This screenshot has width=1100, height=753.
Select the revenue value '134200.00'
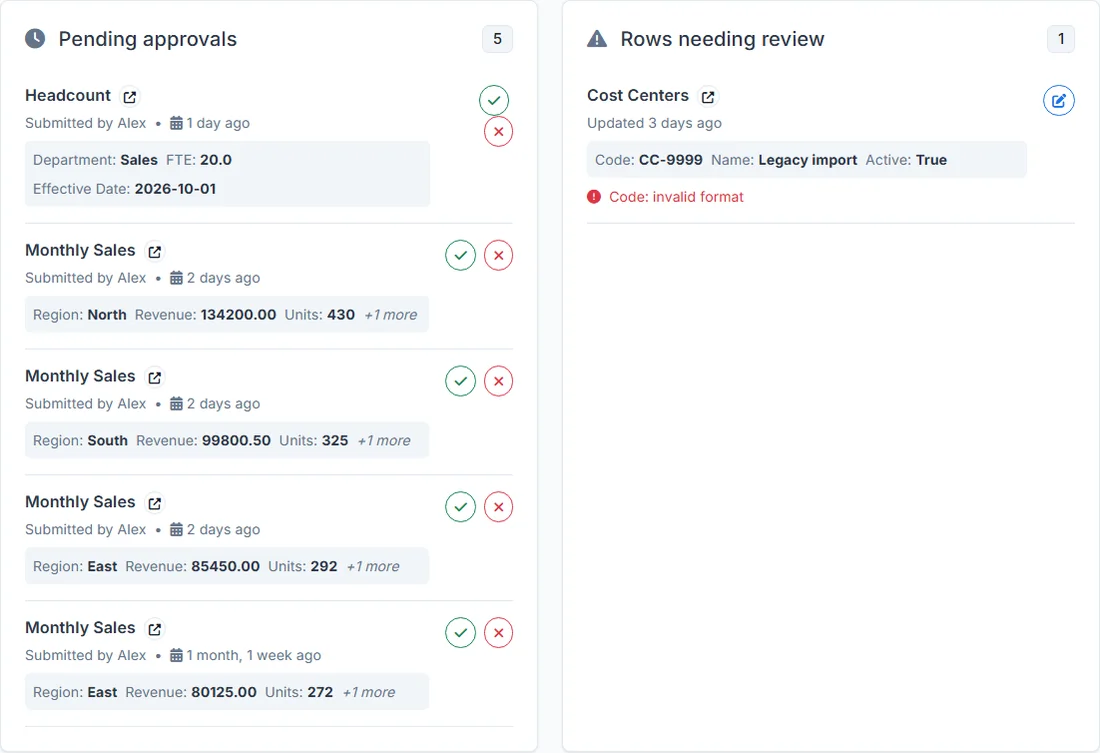click(x=239, y=314)
